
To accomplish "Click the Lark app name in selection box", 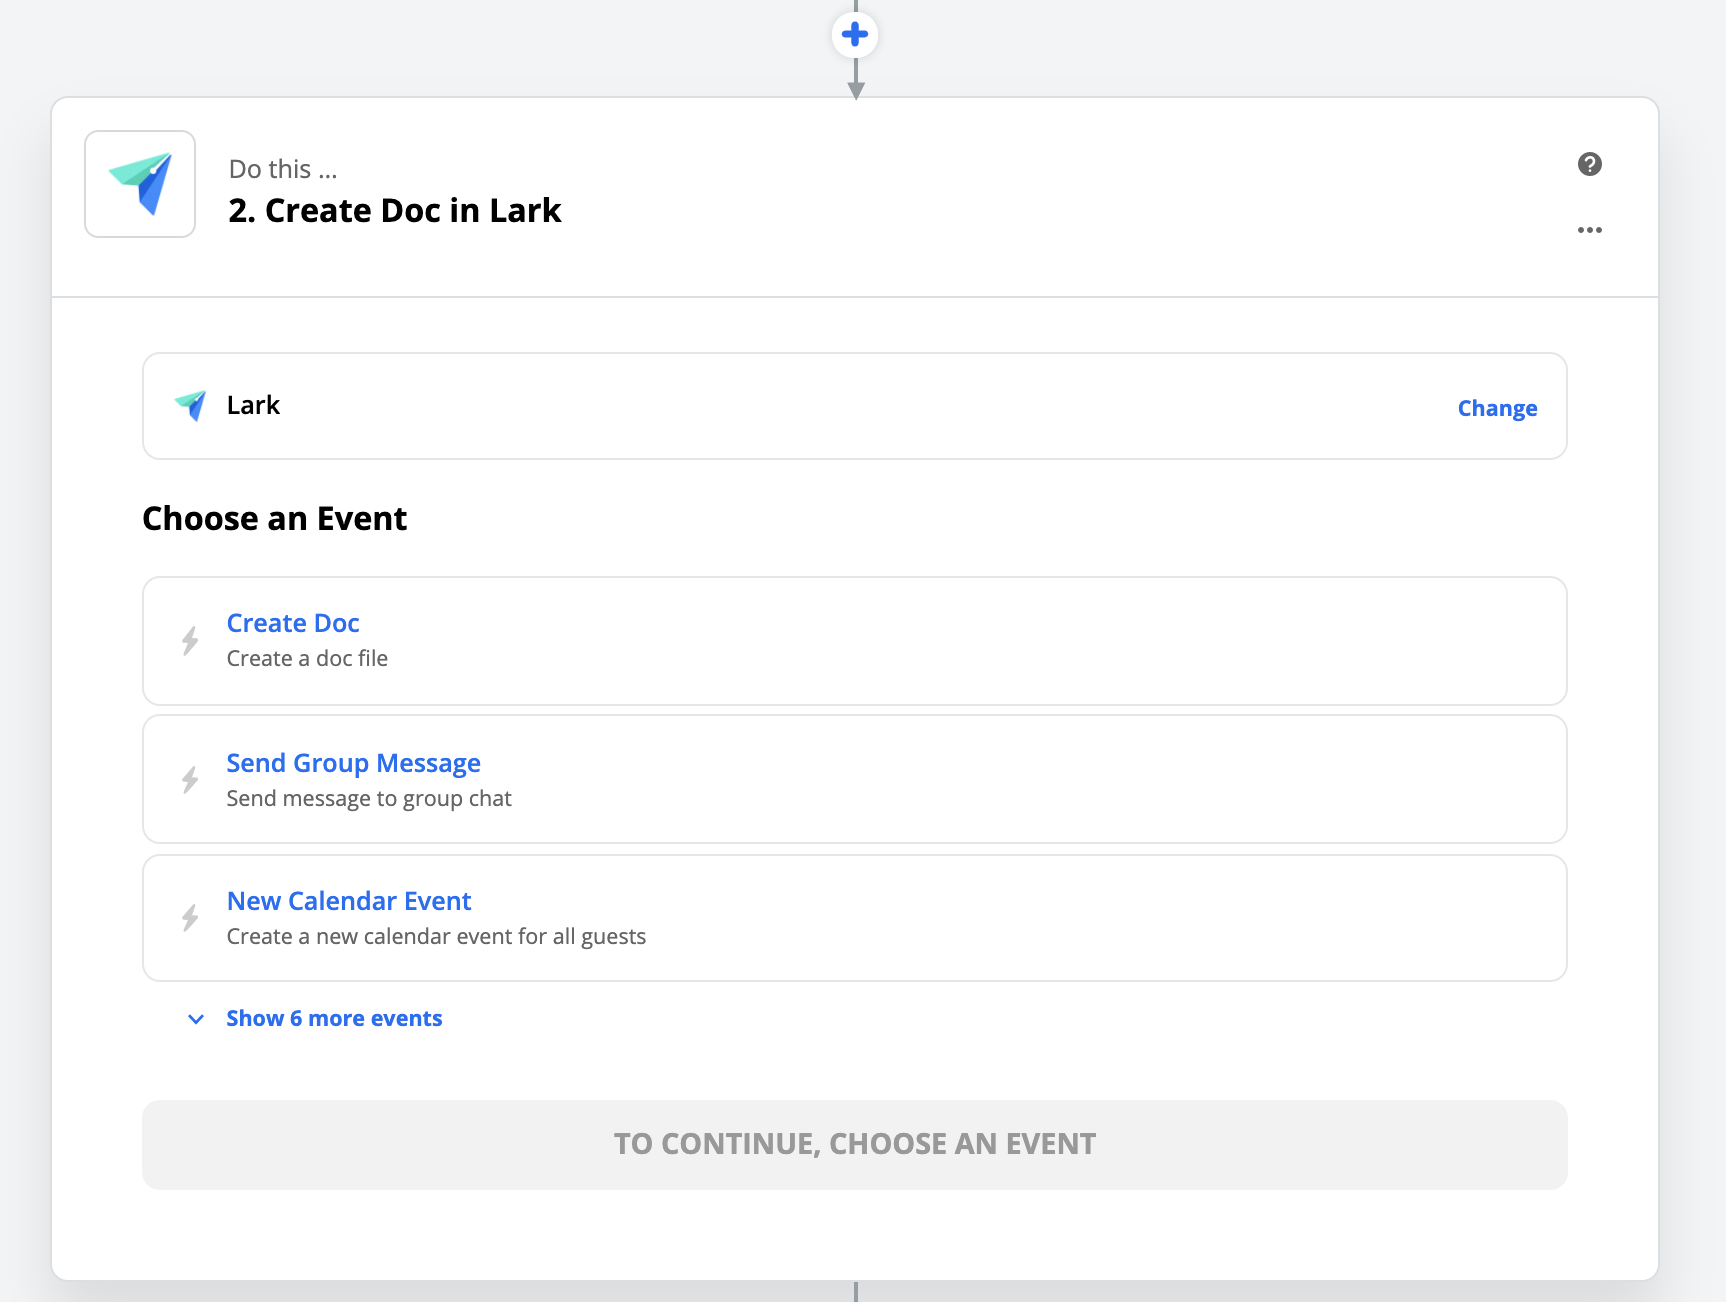I will [x=253, y=405].
